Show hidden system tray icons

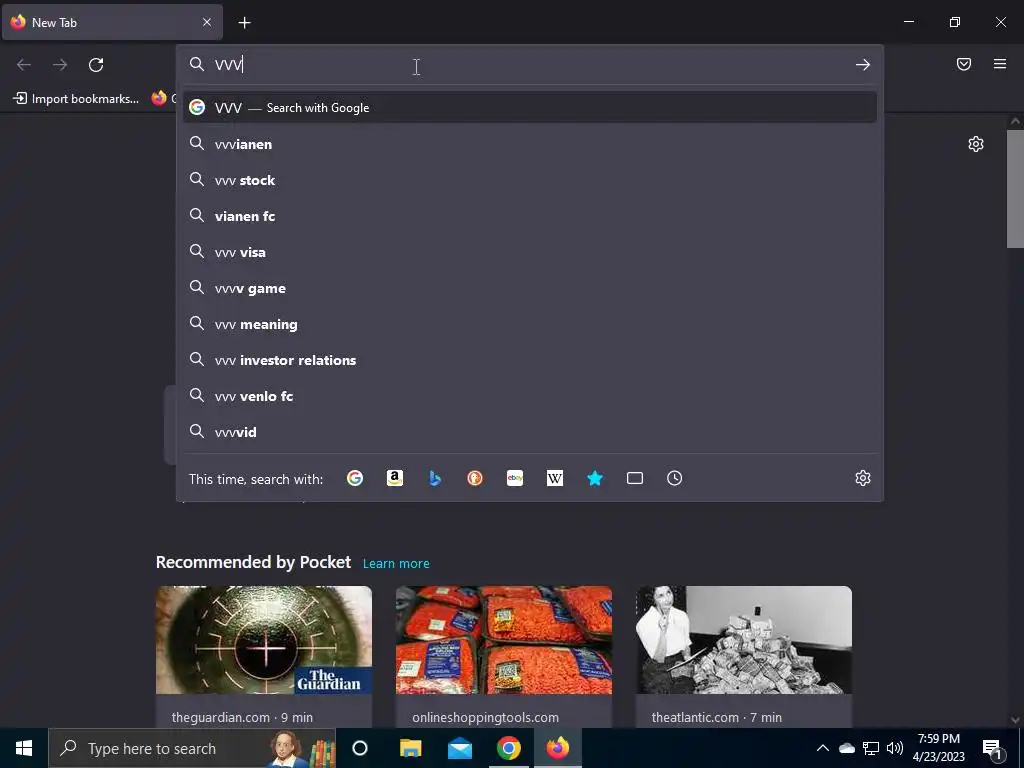coord(823,748)
